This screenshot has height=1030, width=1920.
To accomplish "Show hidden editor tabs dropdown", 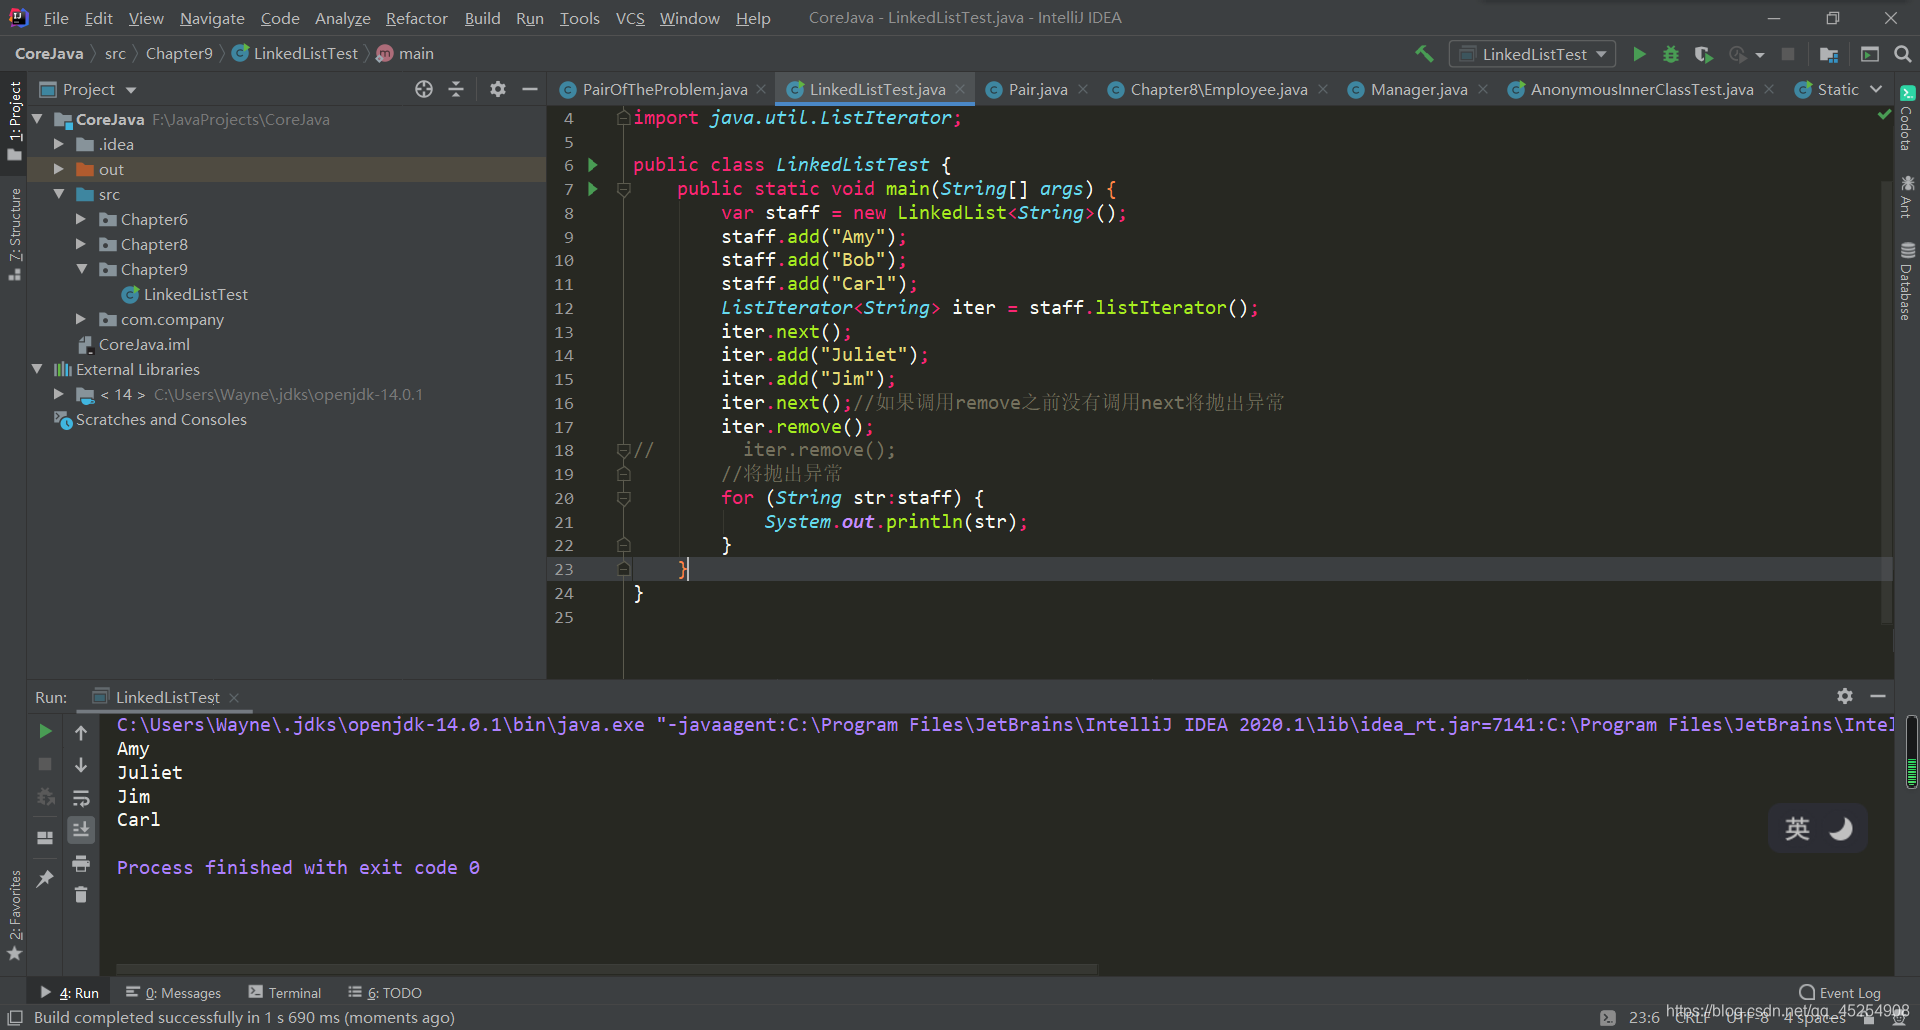I will (x=1876, y=89).
